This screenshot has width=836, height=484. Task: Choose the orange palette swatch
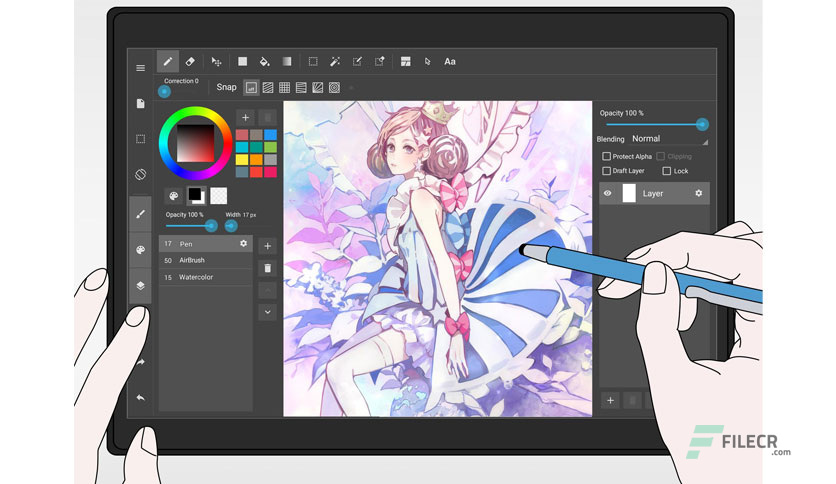[x=256, y=159]
